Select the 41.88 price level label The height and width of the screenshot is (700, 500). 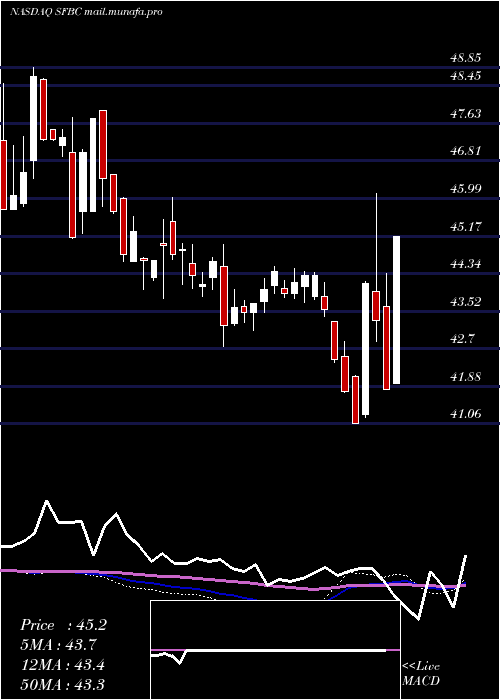[x=466, y=376]
